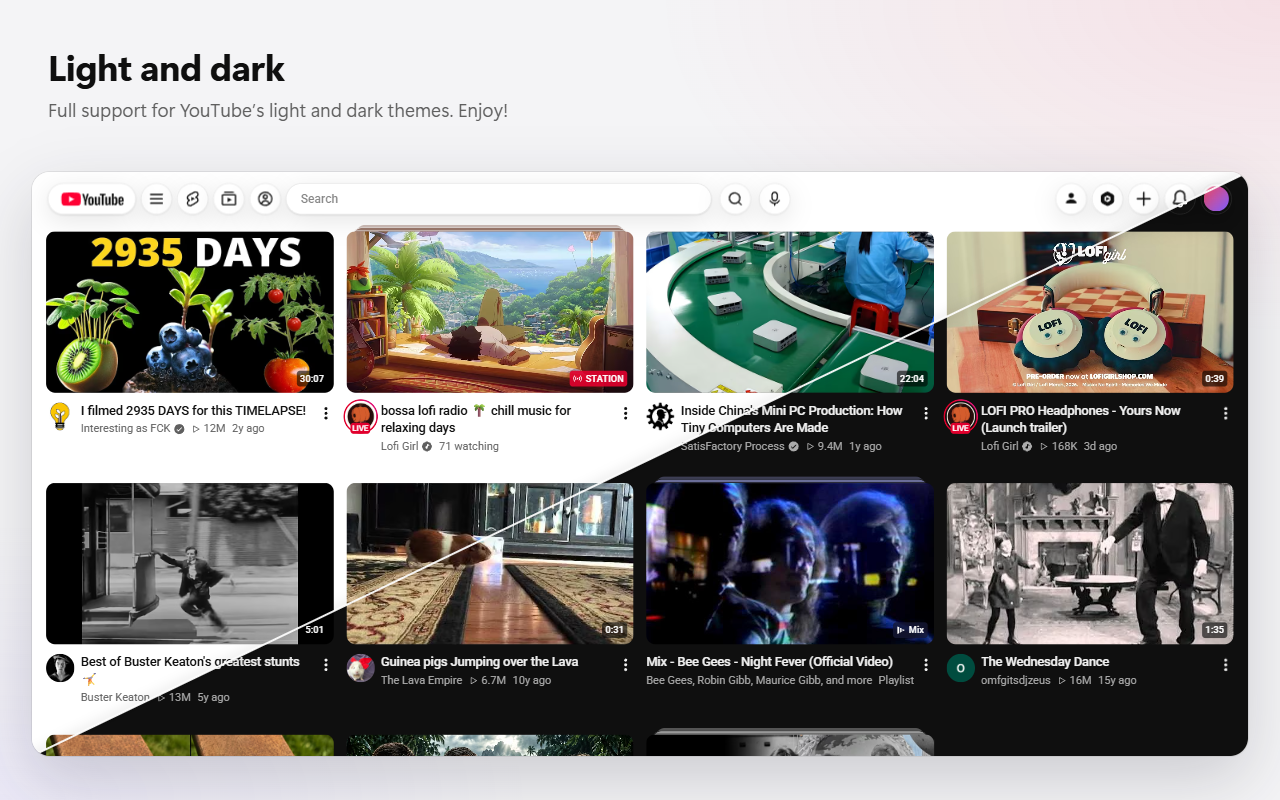Start voice search with microphone icon
The image size is (1280, 800).
coord(774,199)
